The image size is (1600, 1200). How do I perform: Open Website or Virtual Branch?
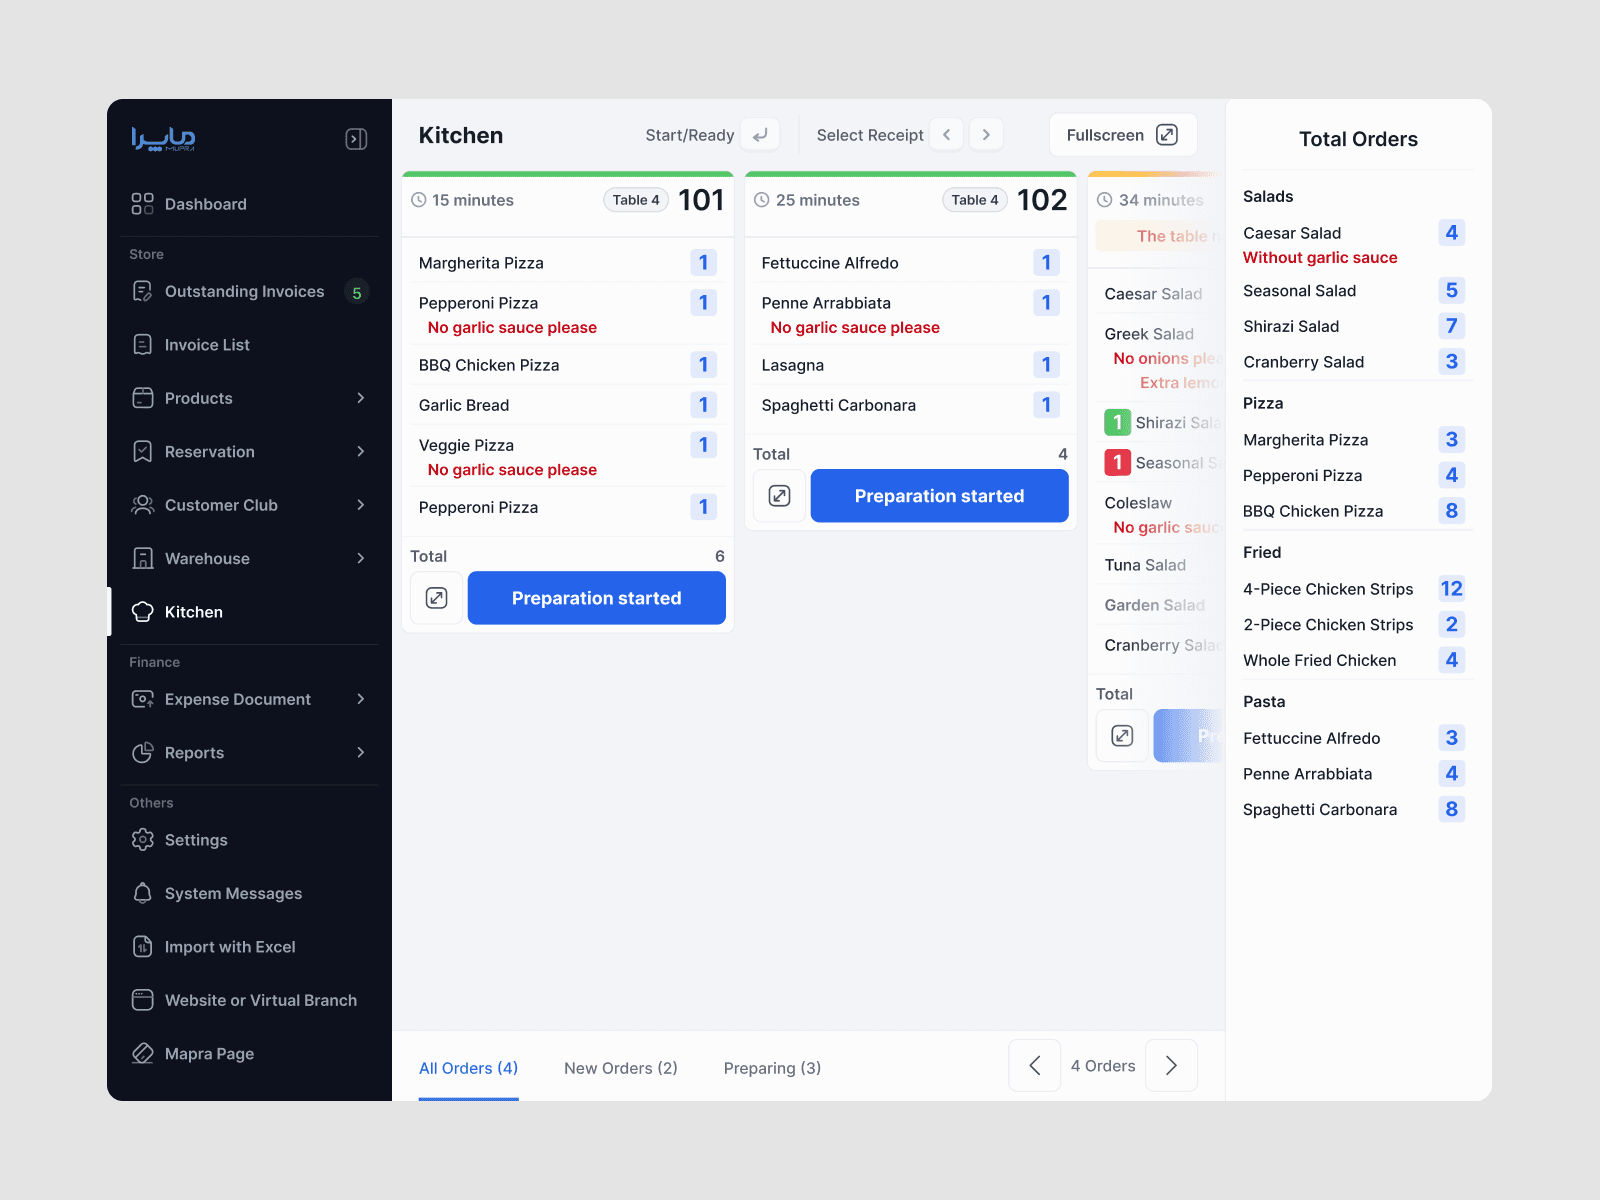[x=245, y=1000]
